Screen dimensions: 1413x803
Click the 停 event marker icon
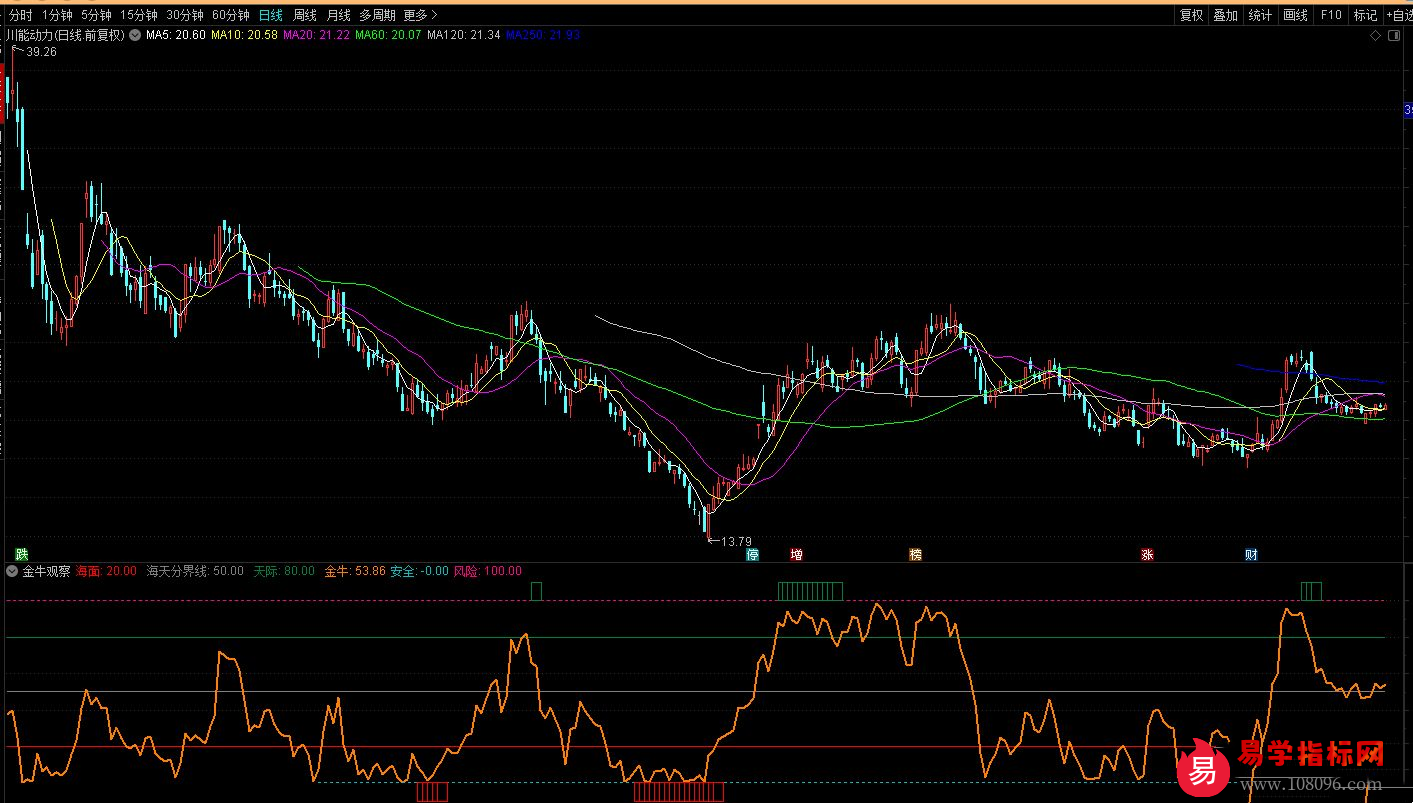[753, 554]
